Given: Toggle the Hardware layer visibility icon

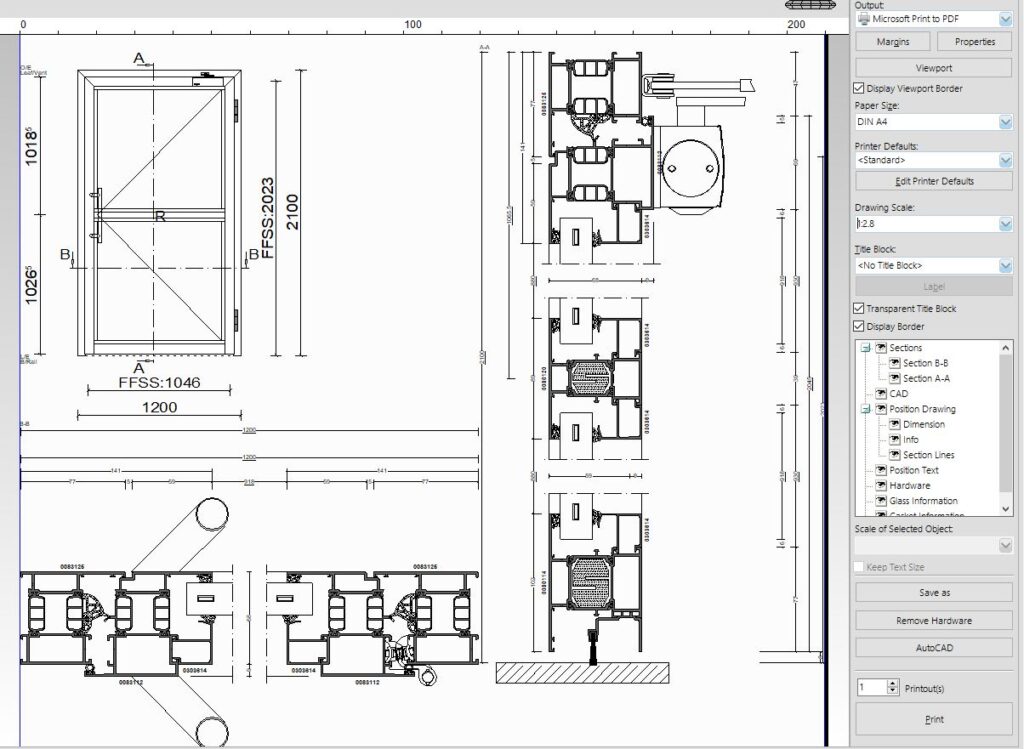Looking at the screenshot, I should click(880, 486).
